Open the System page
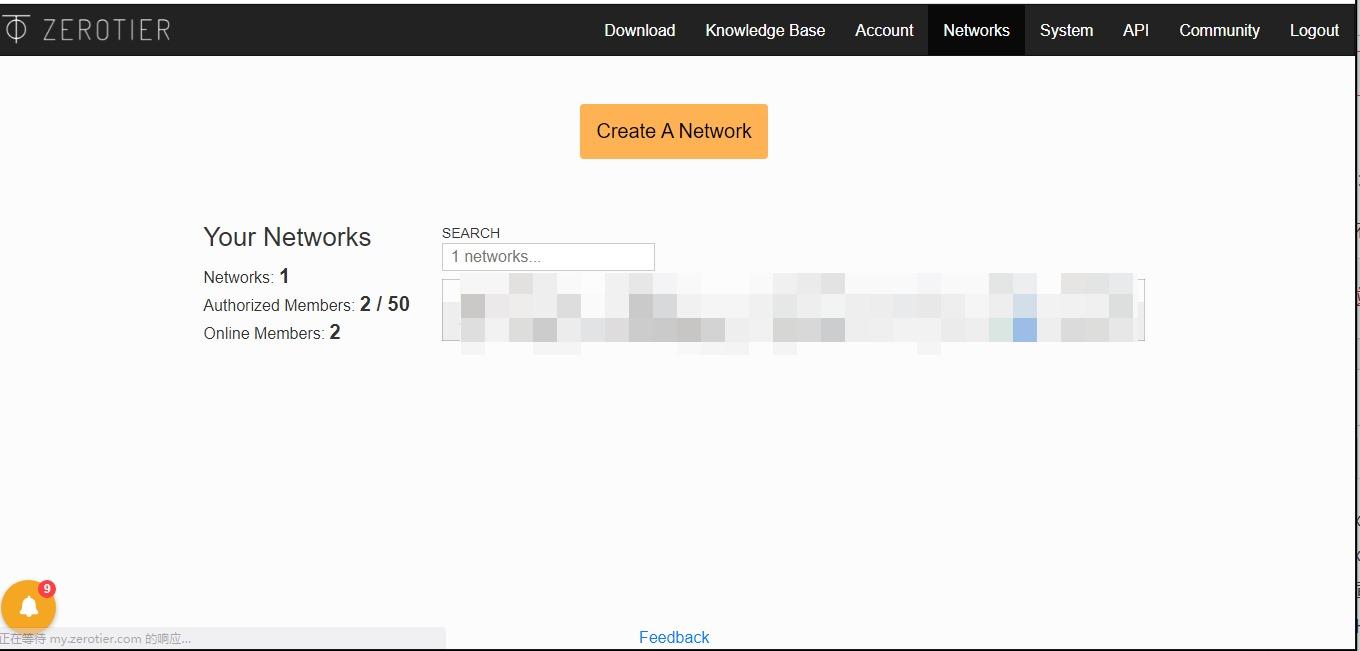Viewport: 1360px width, 651px height. point(1066,30)
